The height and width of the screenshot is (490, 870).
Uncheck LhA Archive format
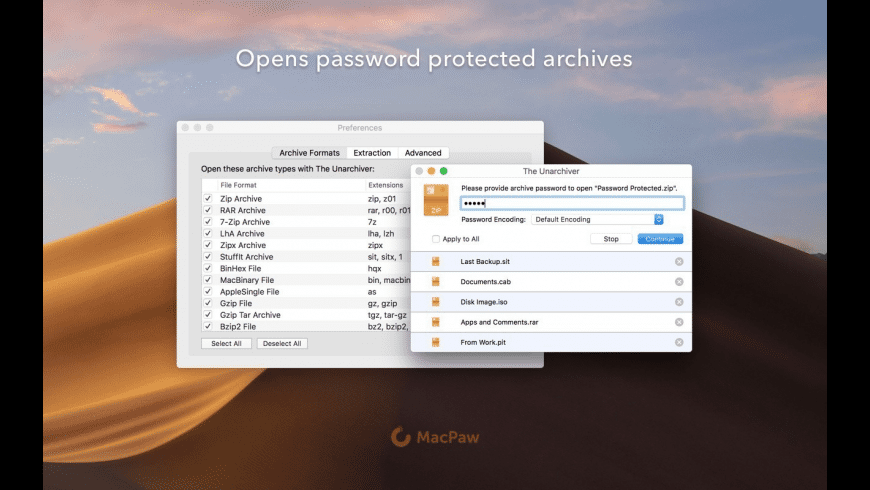208,233
